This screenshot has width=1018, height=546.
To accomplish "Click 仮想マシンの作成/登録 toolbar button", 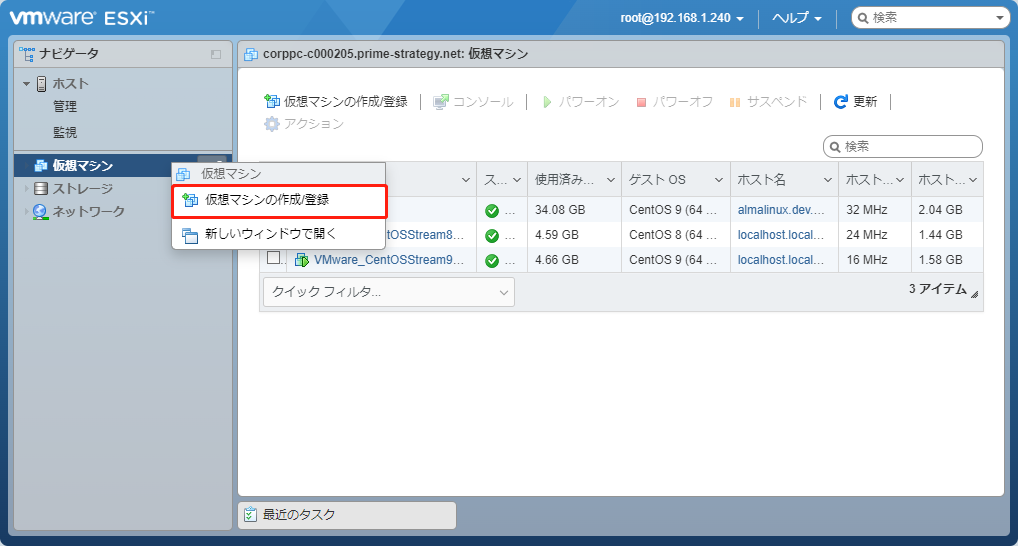I will pyautogui.click(x=336, y=102).
